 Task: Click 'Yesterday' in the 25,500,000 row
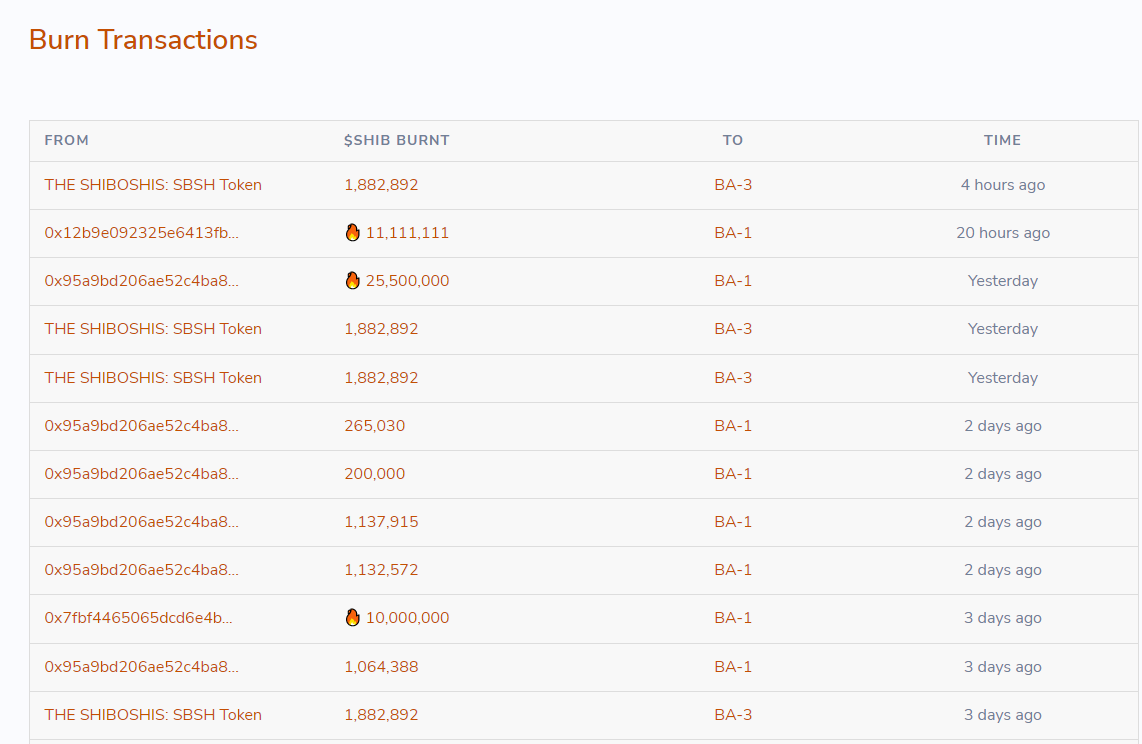pos(1002,281)
